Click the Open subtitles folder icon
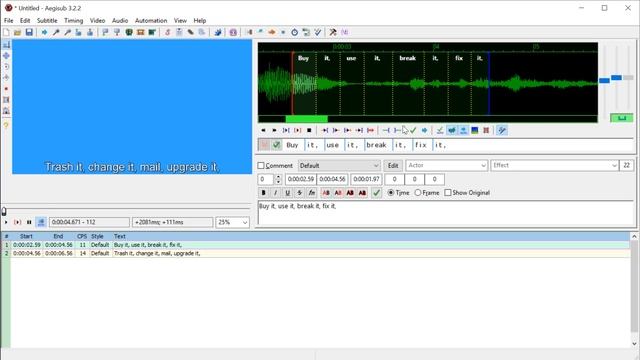 pyautogui.click(x=18, y=32)
